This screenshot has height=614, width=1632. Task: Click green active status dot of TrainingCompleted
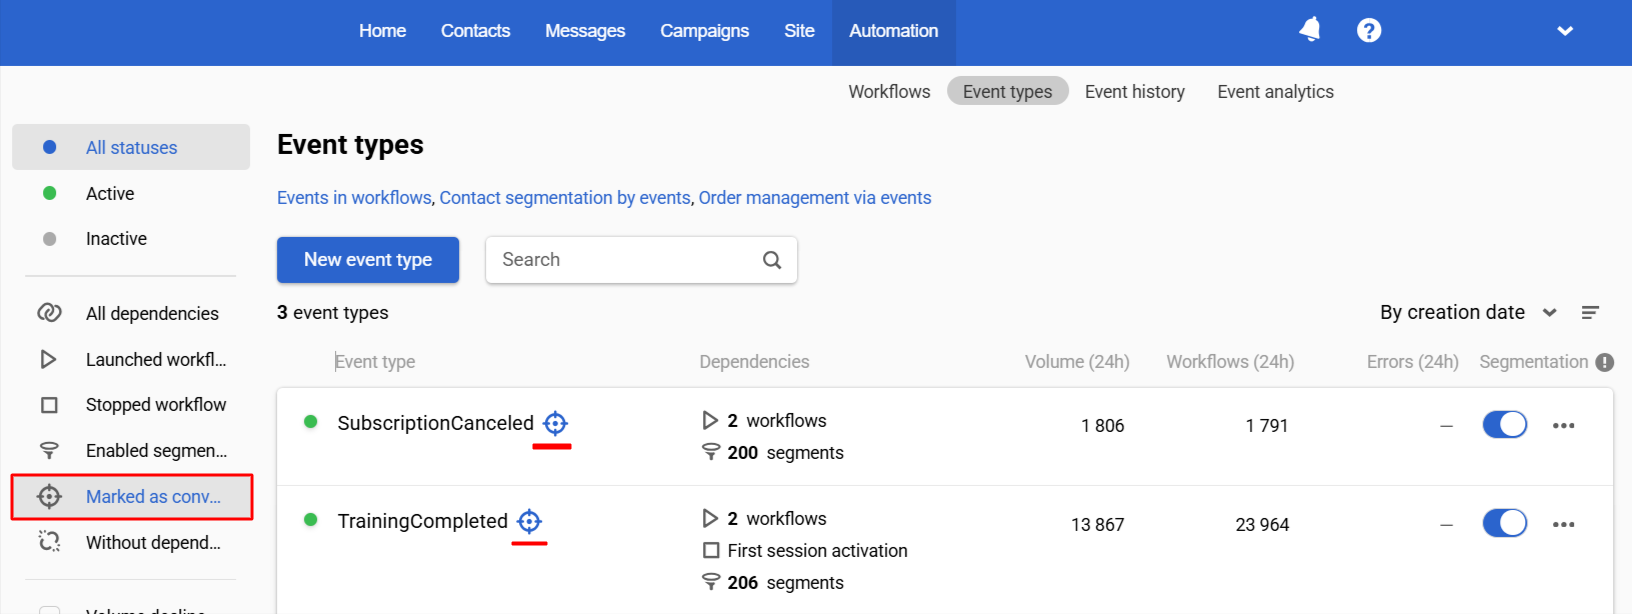pos(311,520)
